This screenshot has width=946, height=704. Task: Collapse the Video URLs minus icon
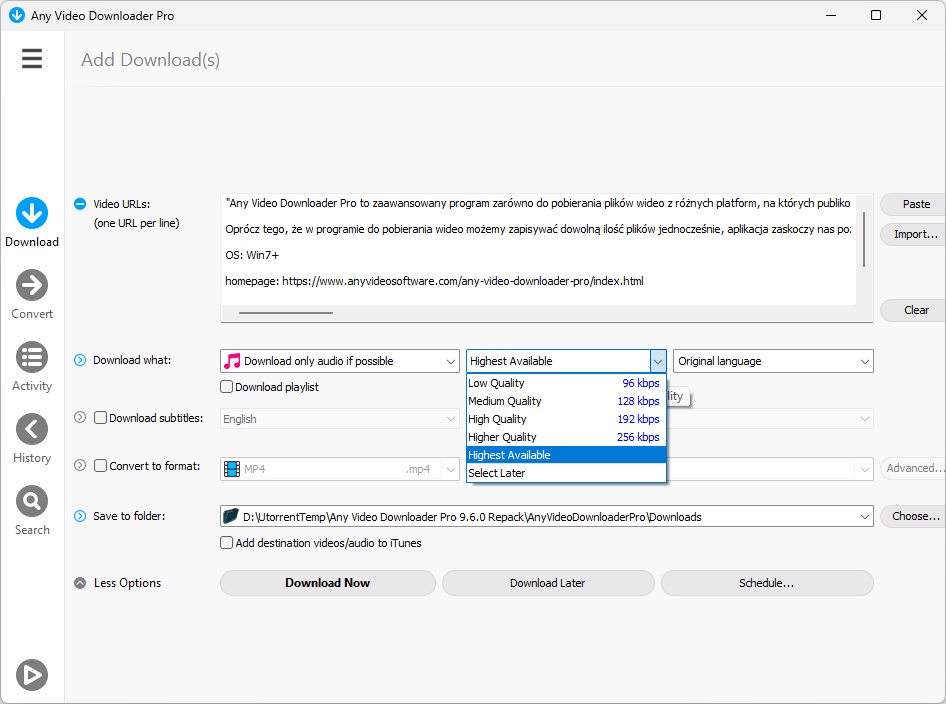(x=80, y=204)
